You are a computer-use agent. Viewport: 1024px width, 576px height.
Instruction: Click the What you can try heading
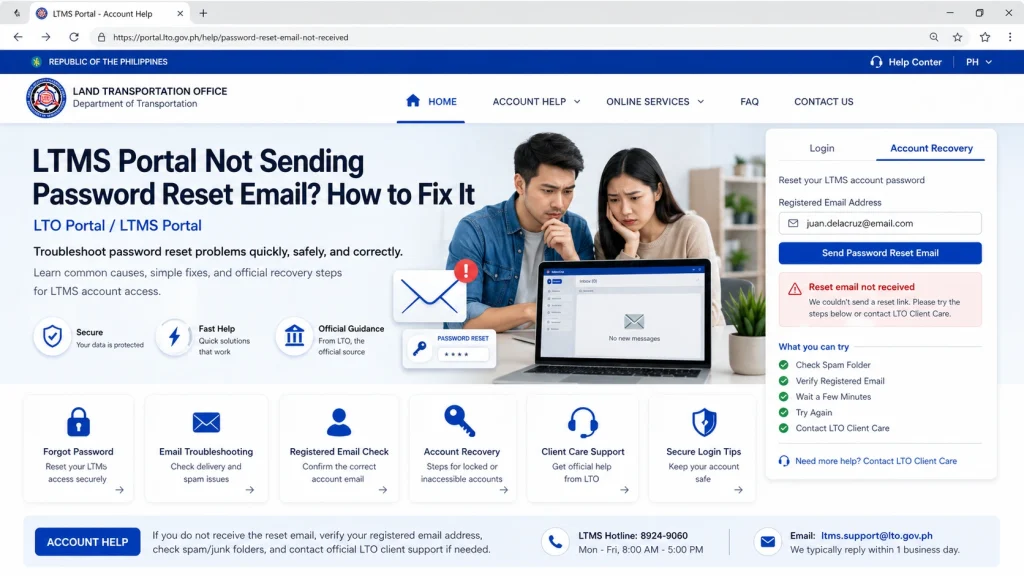tap(814, 347)
